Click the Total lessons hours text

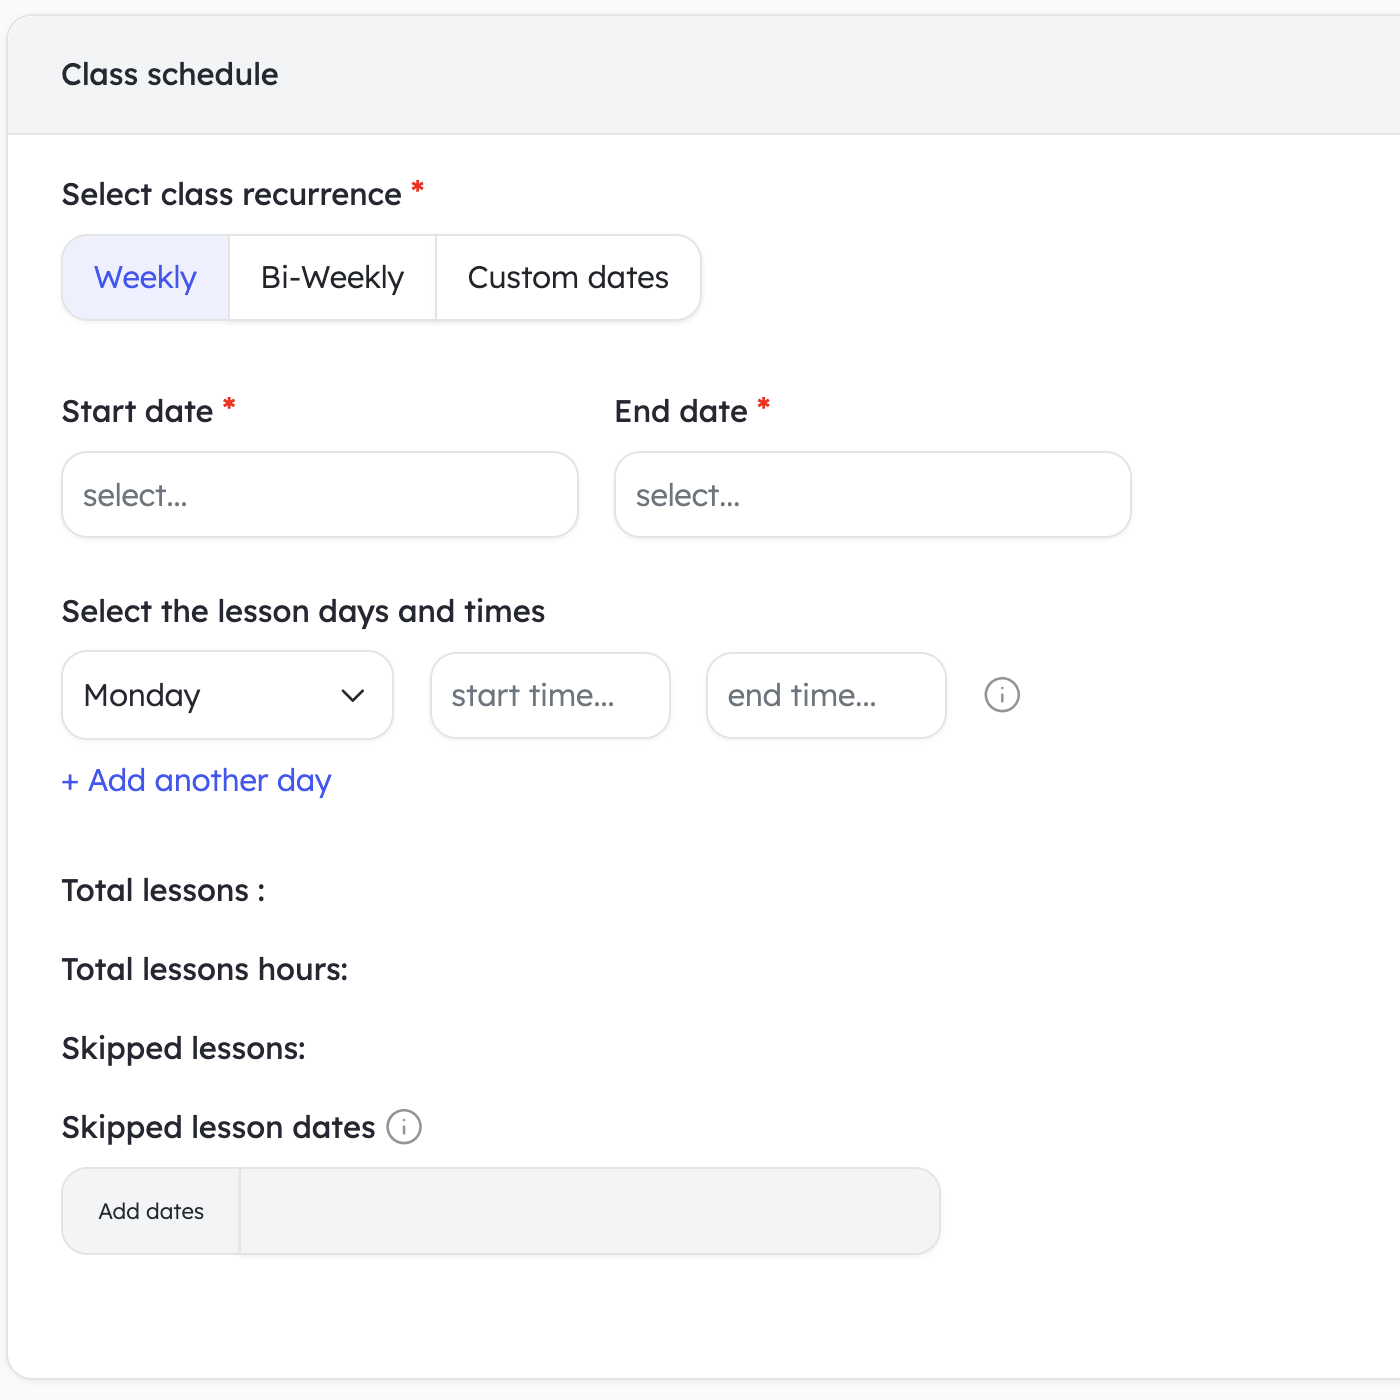coord(205,969)
